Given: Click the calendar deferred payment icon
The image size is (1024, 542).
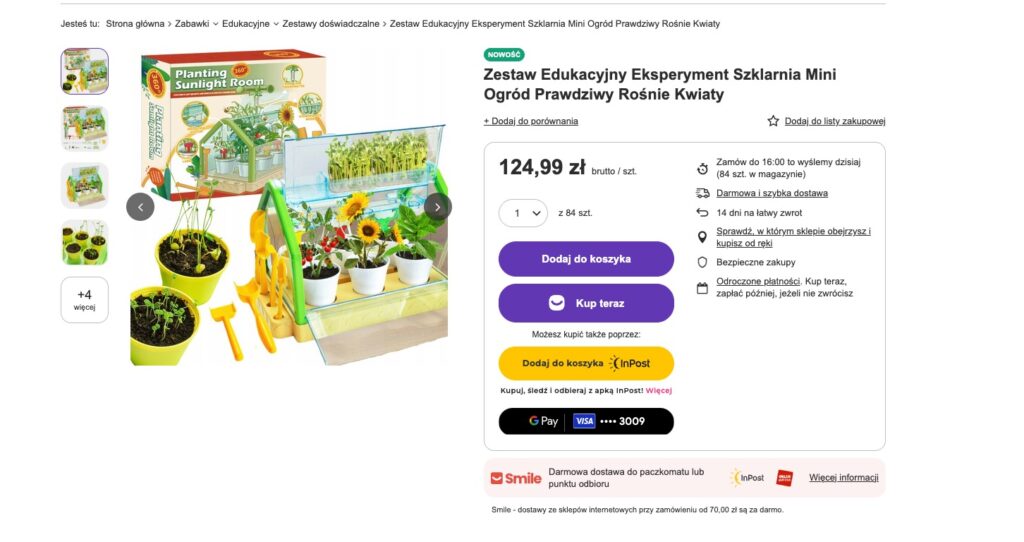Looking at the screenshot, I should point(703,288).
